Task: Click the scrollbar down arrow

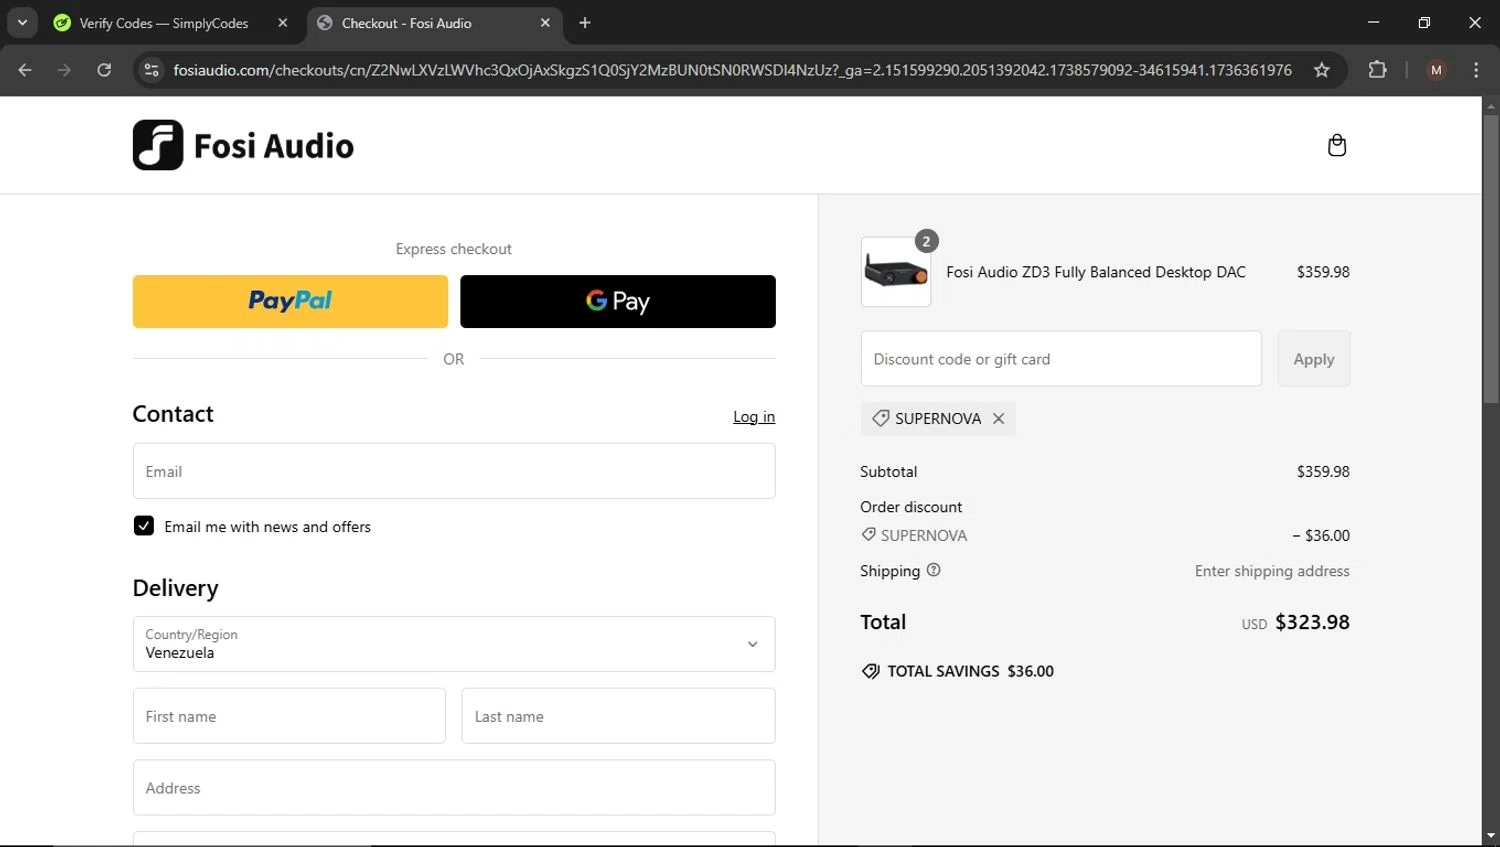Action: 1491,836
